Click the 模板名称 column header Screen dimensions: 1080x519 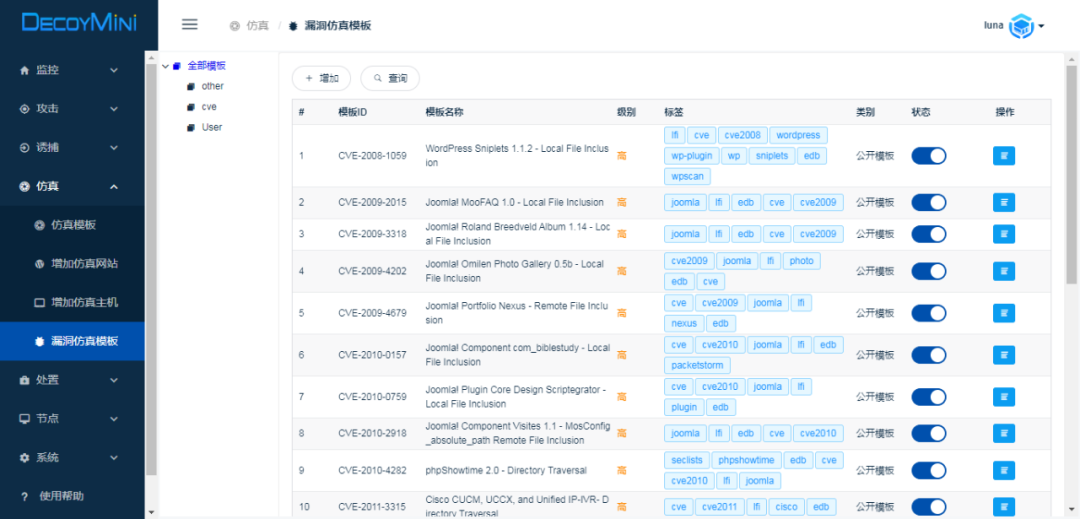click(x=445, y=112)
